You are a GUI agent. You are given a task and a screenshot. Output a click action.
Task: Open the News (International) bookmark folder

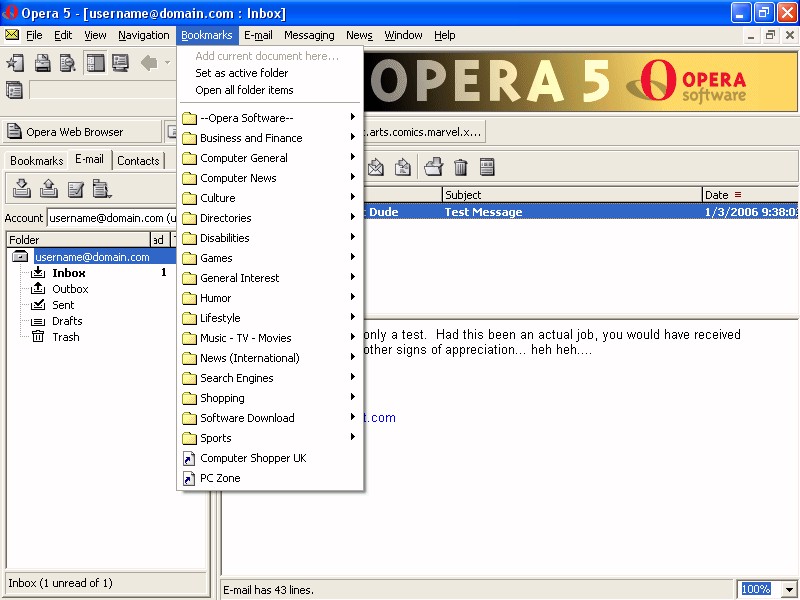coord(270,358)
